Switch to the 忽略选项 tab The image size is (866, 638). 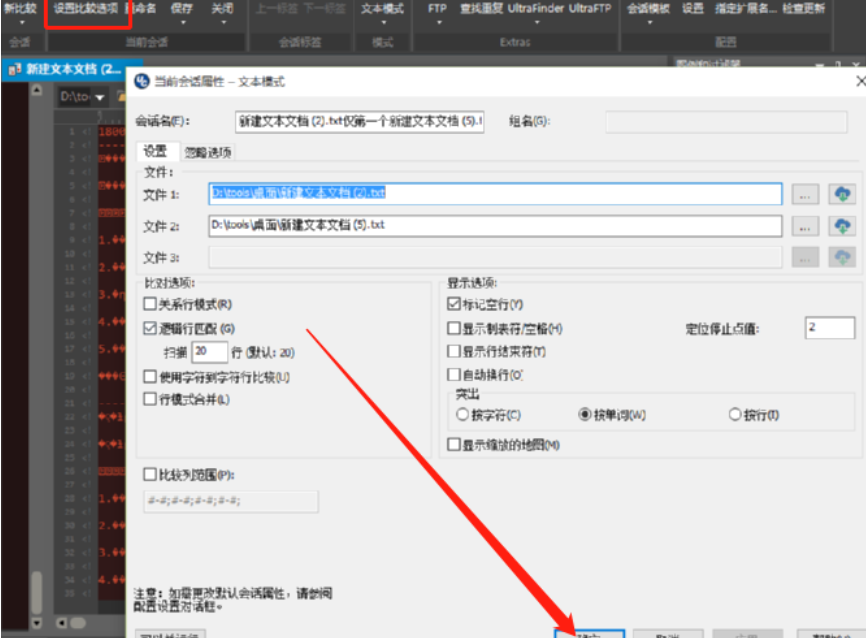click(208, 152)
